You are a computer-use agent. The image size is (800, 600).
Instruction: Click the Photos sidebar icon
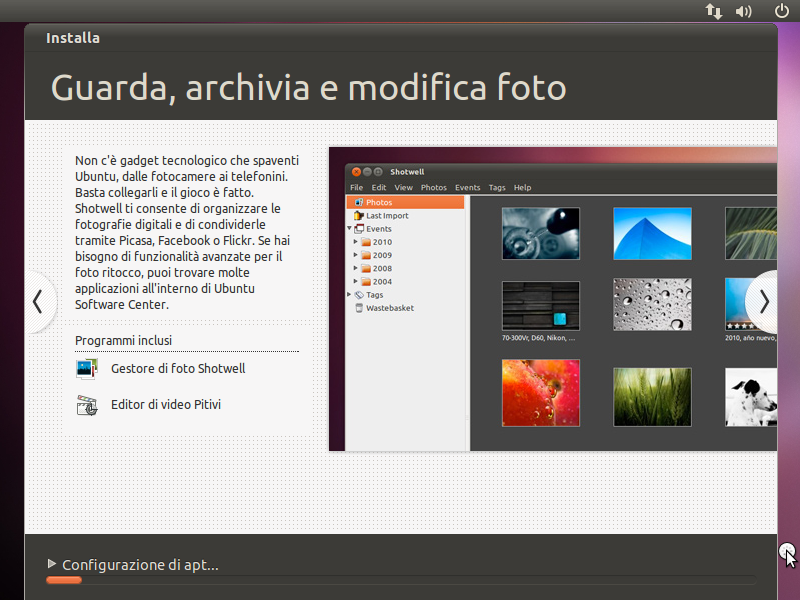coord(359,203)
